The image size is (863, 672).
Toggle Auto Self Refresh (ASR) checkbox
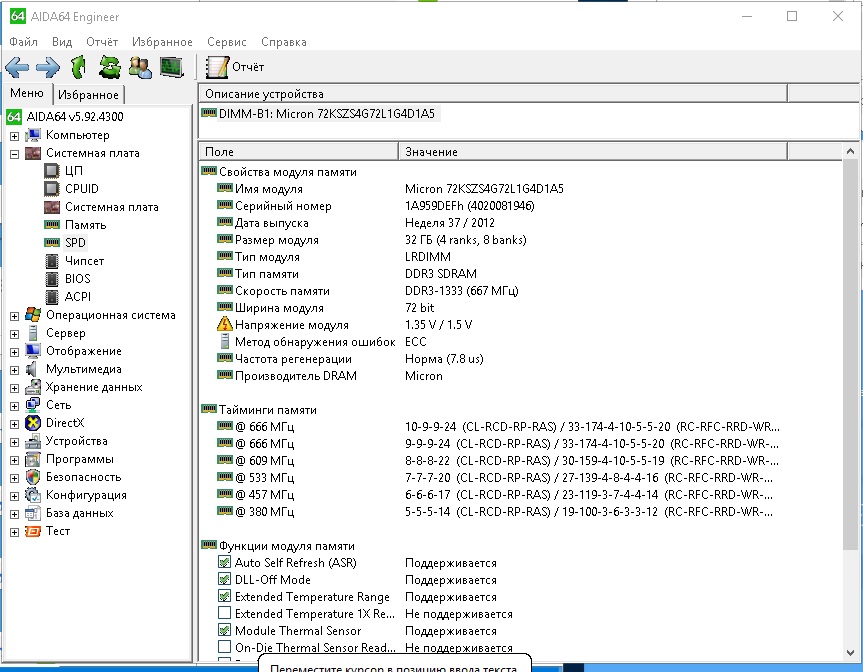coord(224,562)
